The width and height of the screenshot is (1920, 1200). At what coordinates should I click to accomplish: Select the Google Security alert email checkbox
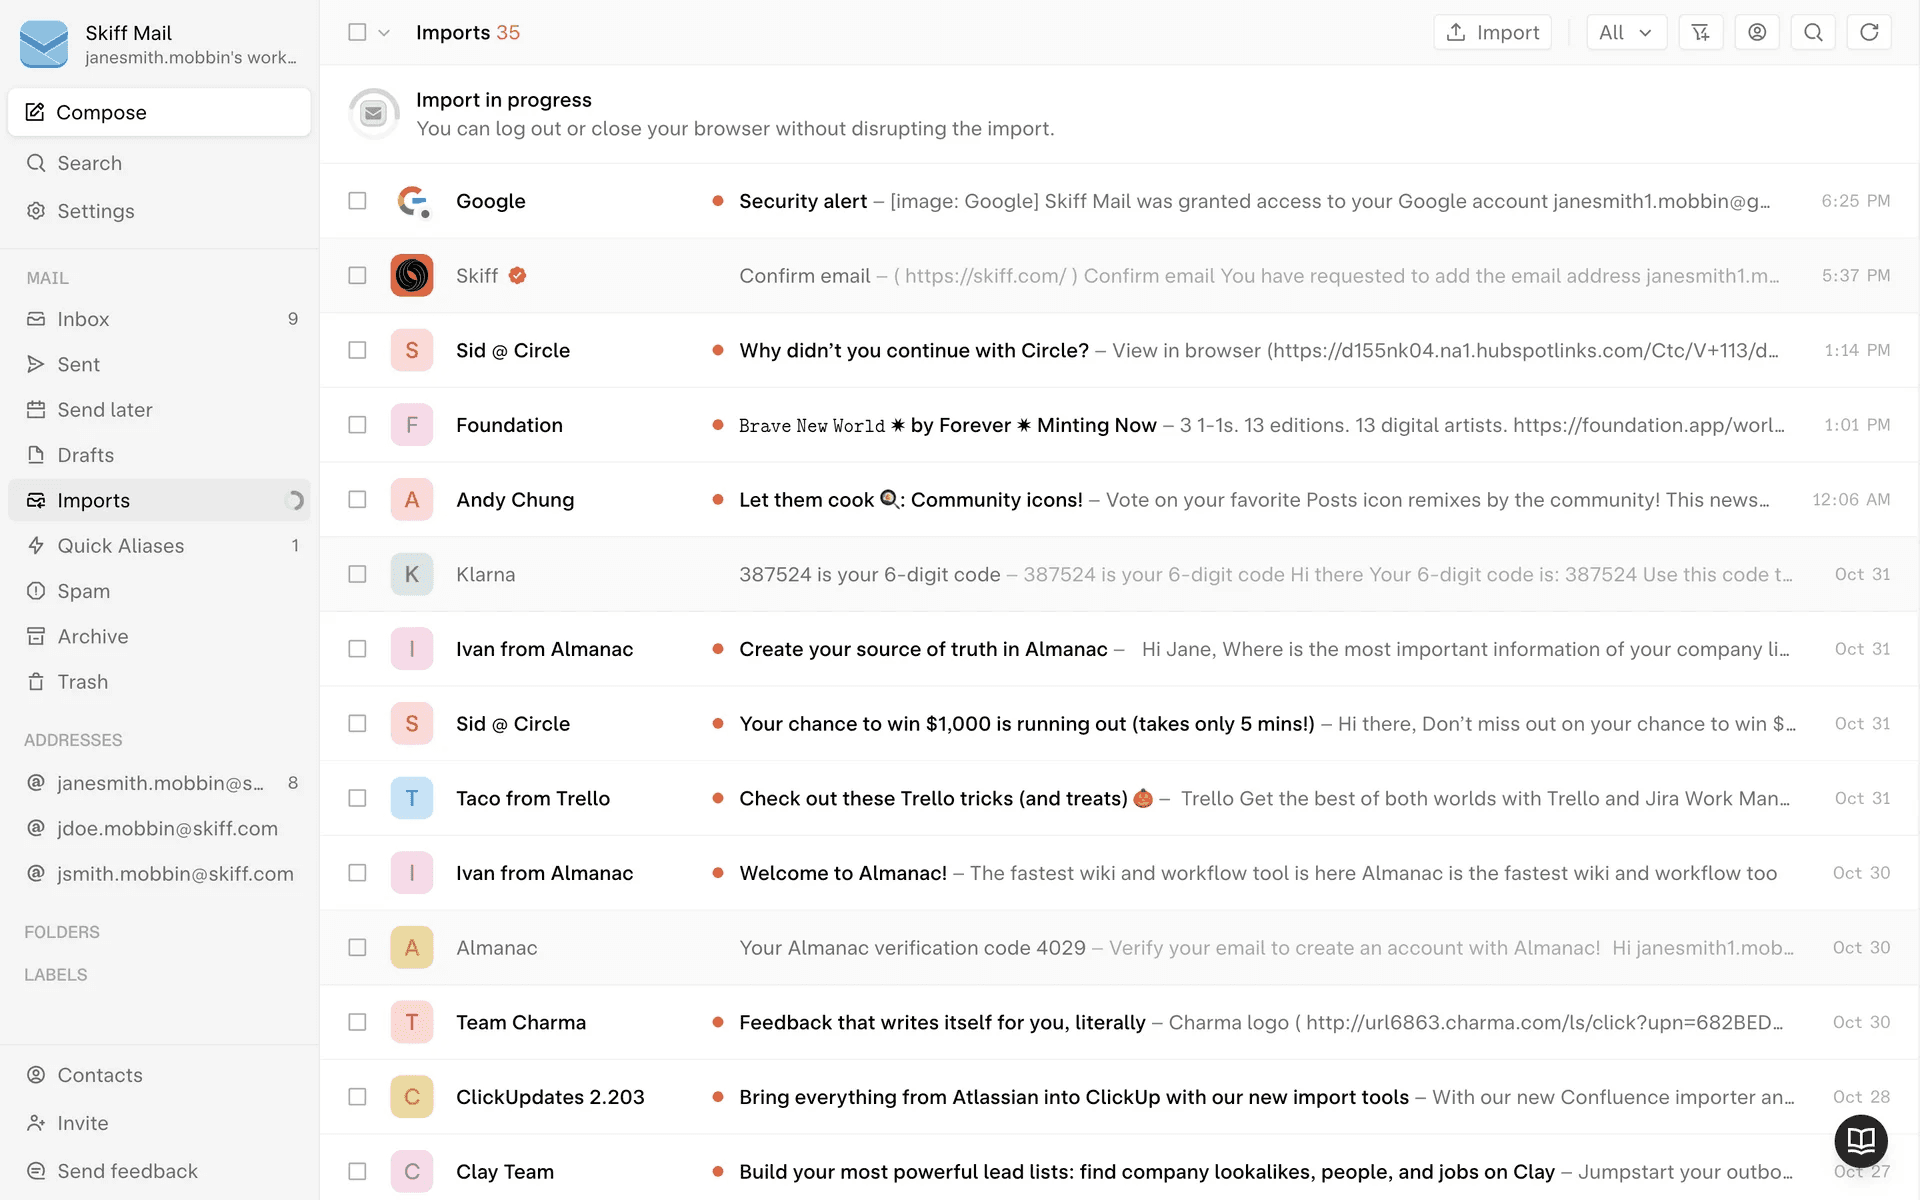pyautogui.click(x=357, y=201)
